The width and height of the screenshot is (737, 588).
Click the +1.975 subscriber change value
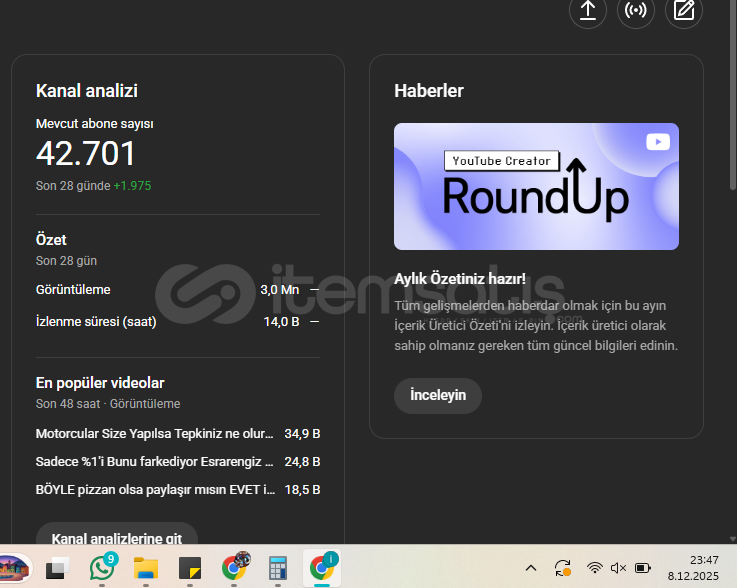(x=132, y=186)
